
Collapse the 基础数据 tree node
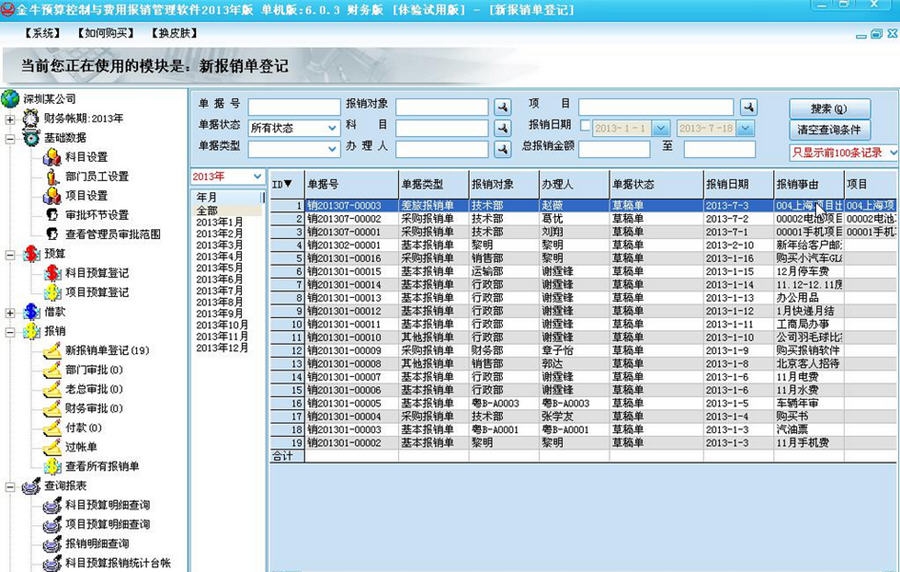[x=10, y=138]
